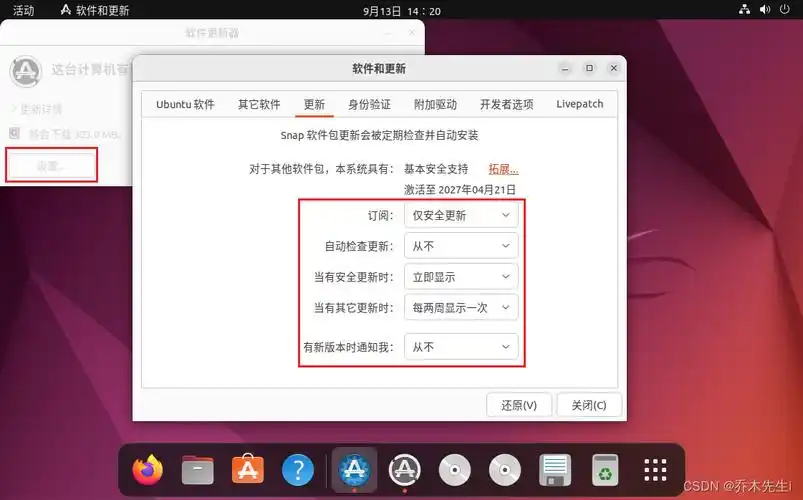Open the Files manager dock icon
803x500 pixels.
point(197,469)
